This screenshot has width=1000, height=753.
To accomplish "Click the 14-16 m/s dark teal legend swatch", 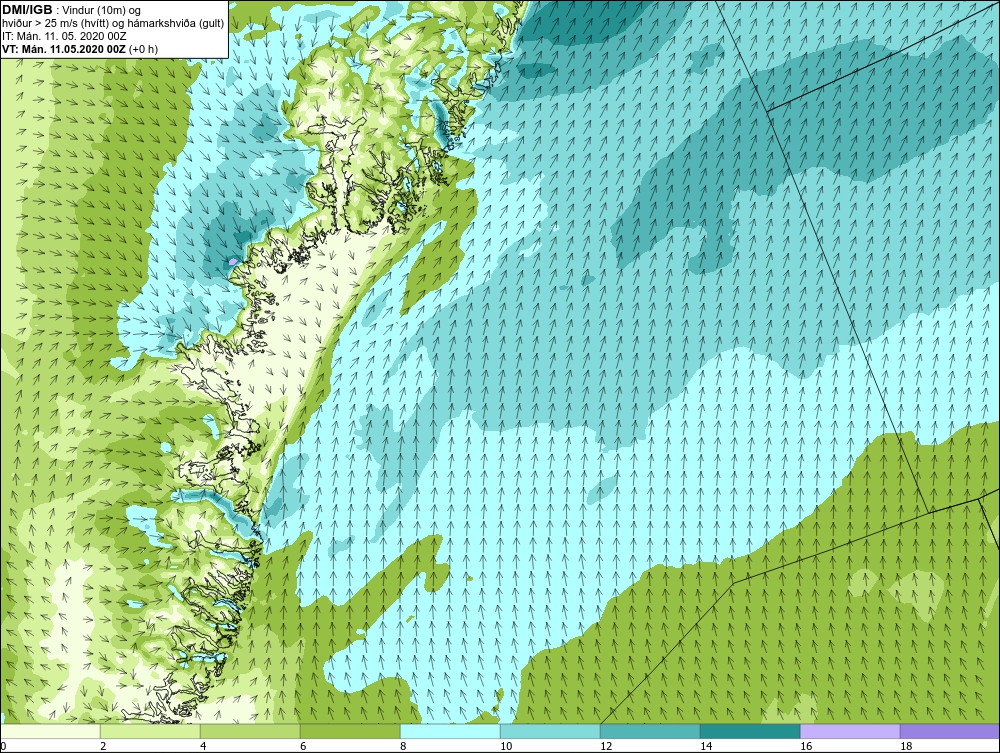I will click(x=750, y=731).
